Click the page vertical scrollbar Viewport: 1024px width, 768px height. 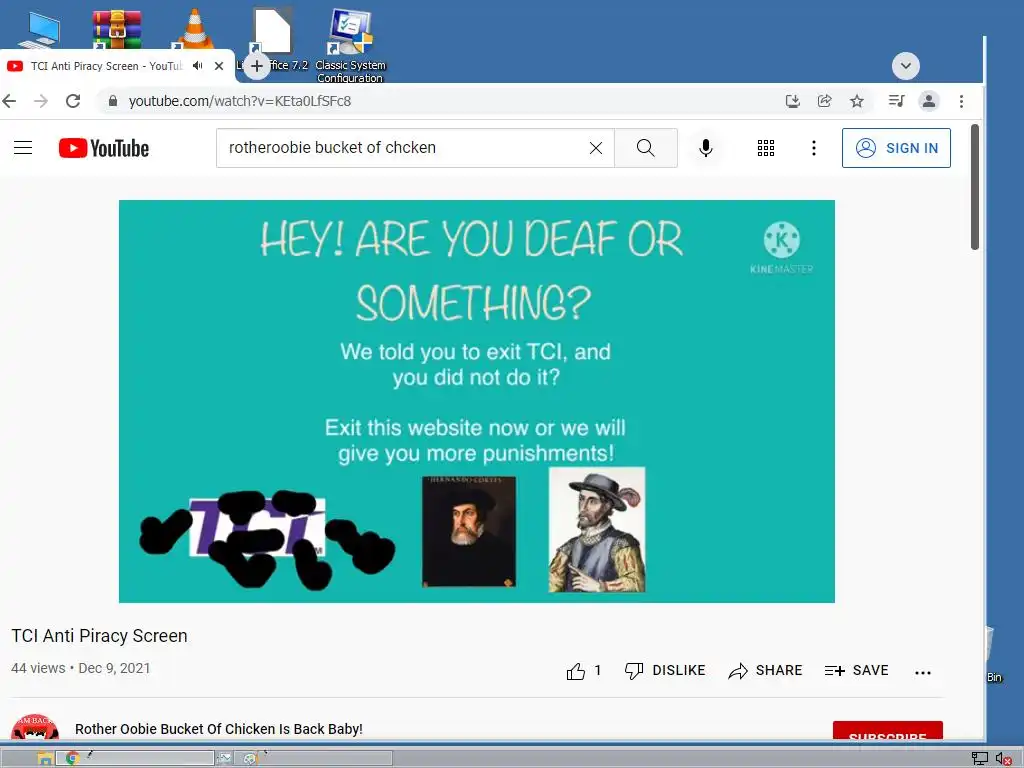point(975,186)
